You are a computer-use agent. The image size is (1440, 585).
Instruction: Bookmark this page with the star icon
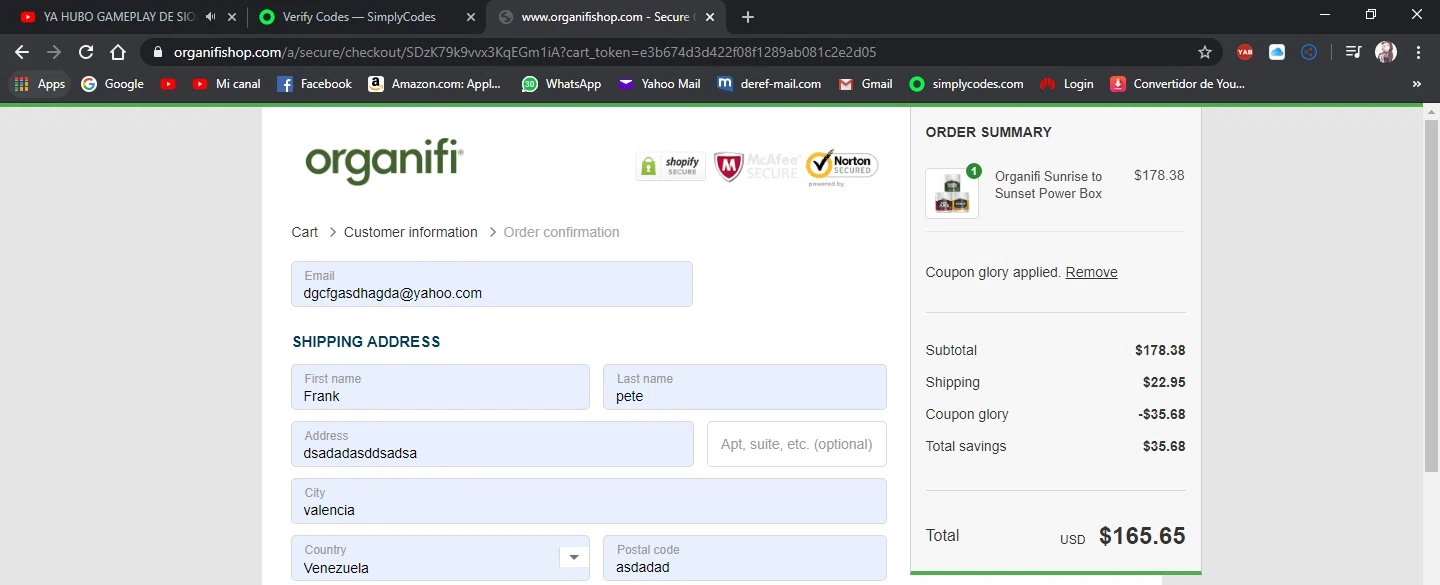click(1205, 52)
